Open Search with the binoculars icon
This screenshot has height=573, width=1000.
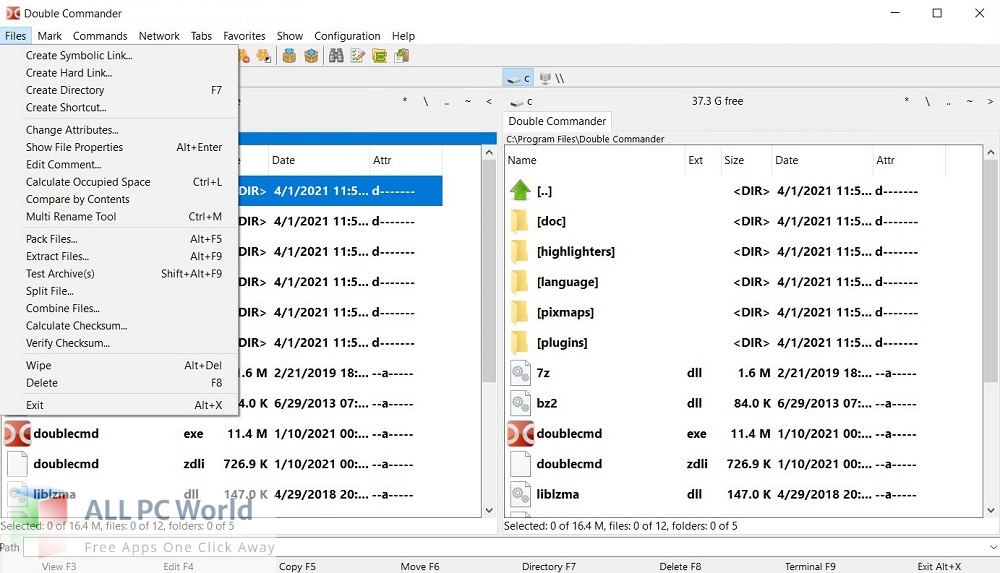point(336,56)
